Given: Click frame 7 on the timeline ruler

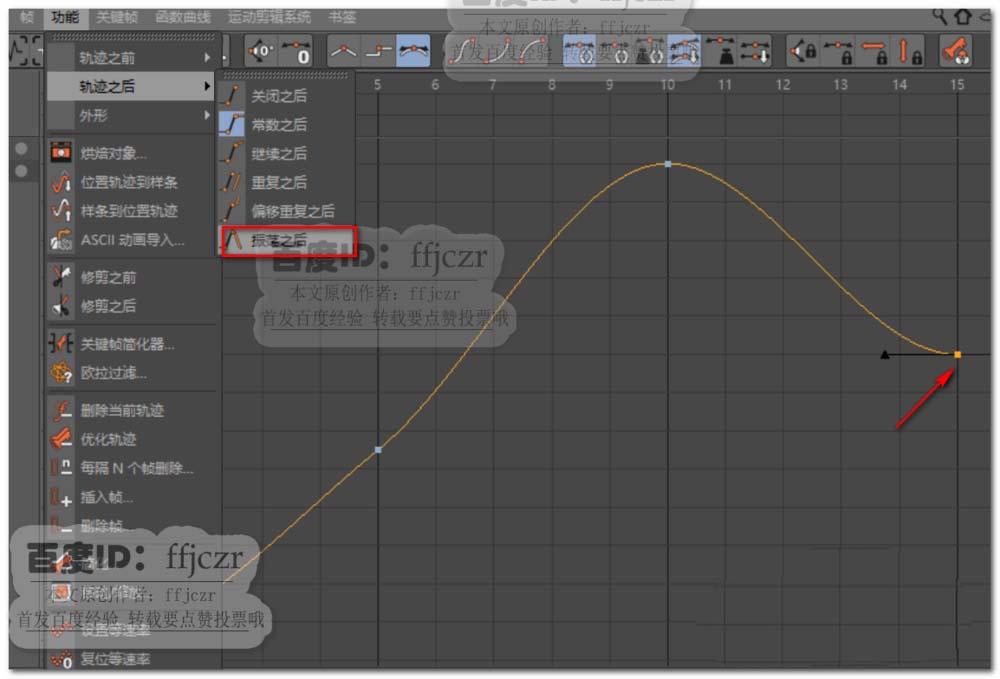Looking at the screenshot, I should click(x=492, y=85).
